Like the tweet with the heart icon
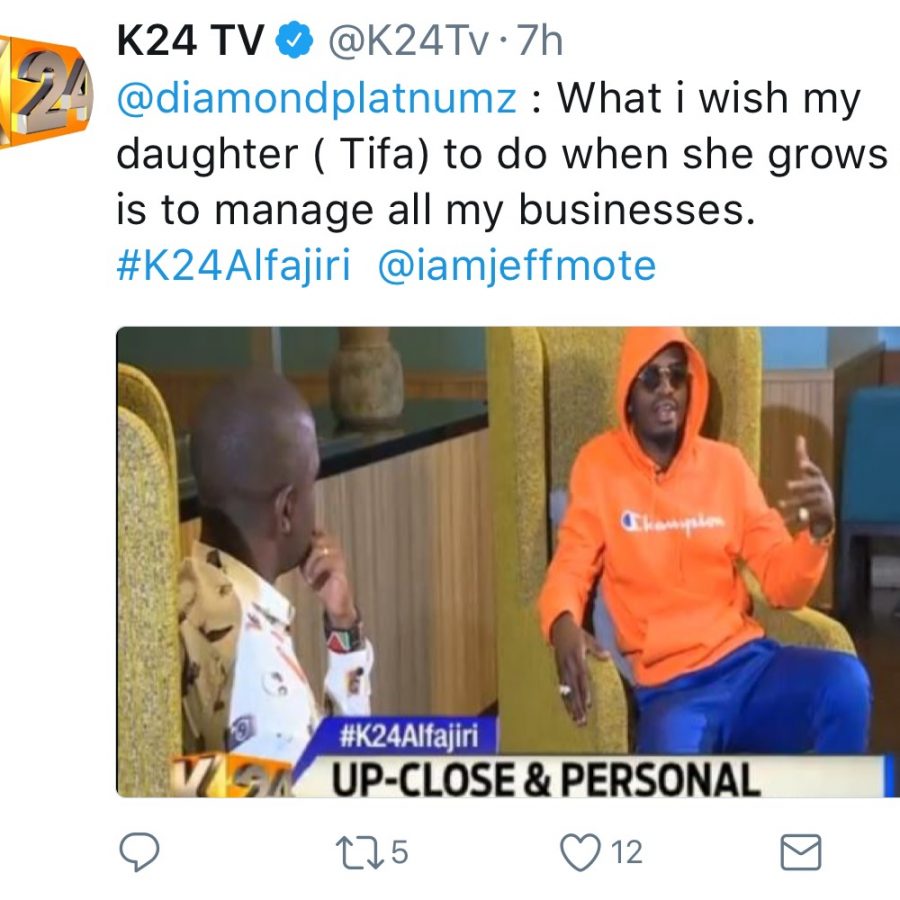The height and width of the screenshot is (900, 900). click(580, 852)
